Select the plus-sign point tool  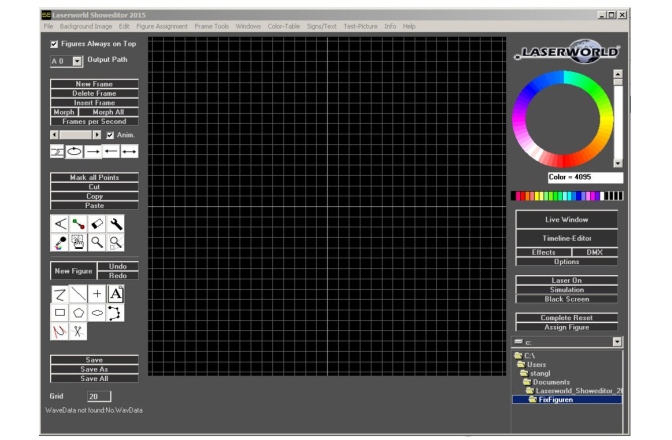(x=97, y=294)
